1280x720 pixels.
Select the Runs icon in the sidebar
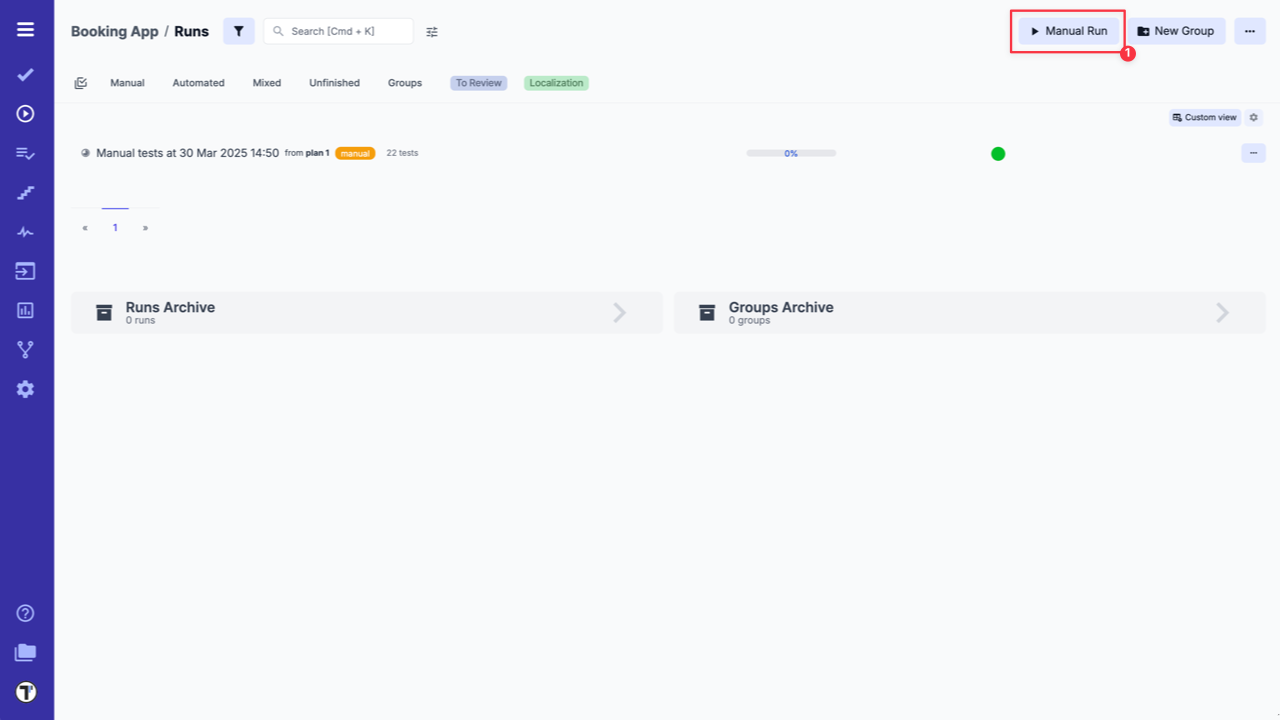[25, 113]
